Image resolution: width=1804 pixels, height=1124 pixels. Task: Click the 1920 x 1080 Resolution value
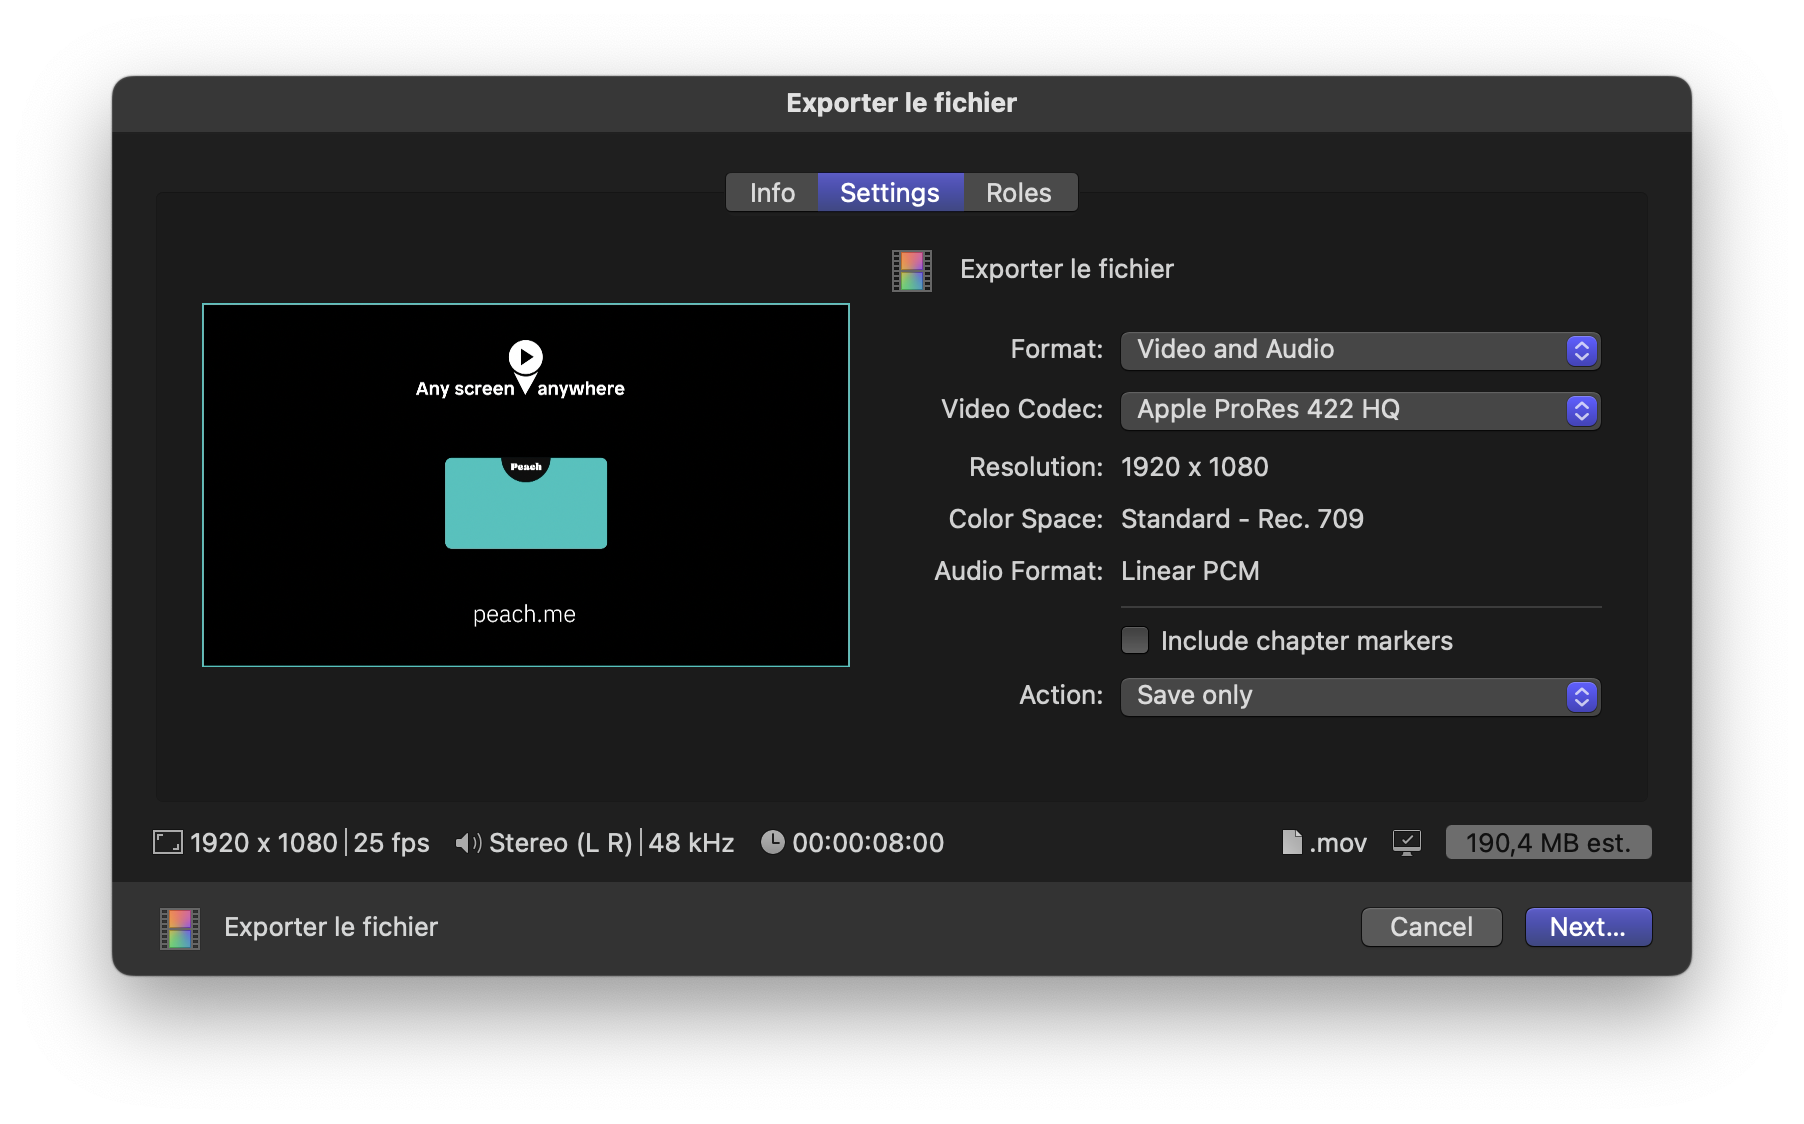pyautogui.click(x=1195, y=467)
